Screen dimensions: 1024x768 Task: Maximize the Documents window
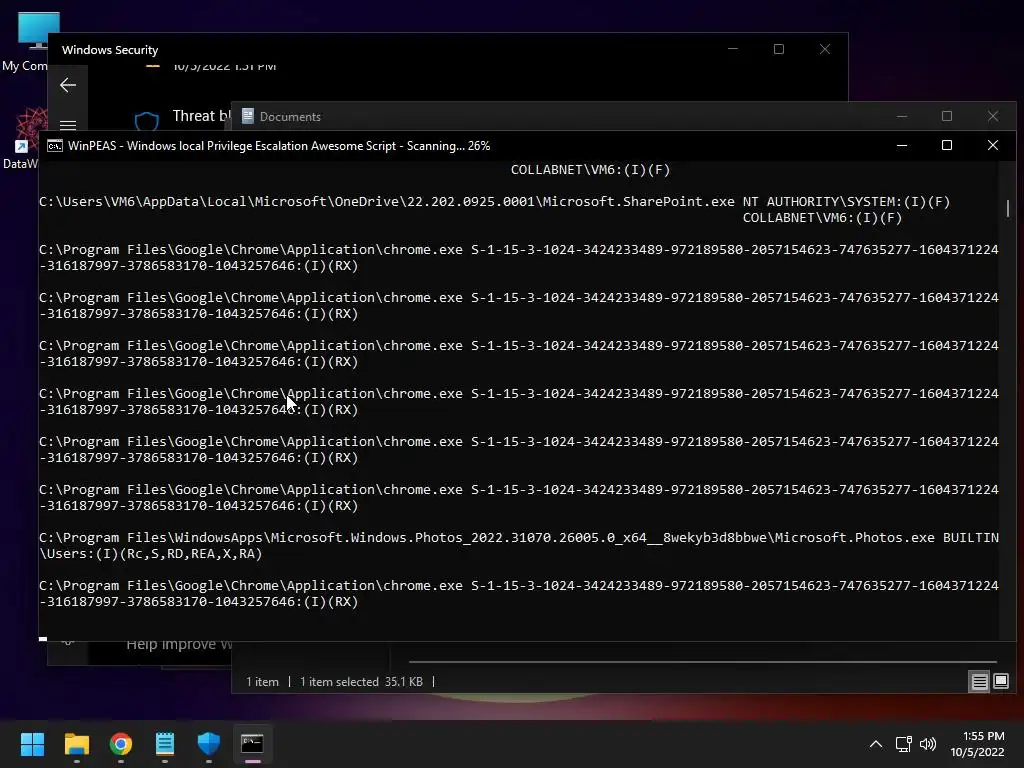[x=947, y=116]
